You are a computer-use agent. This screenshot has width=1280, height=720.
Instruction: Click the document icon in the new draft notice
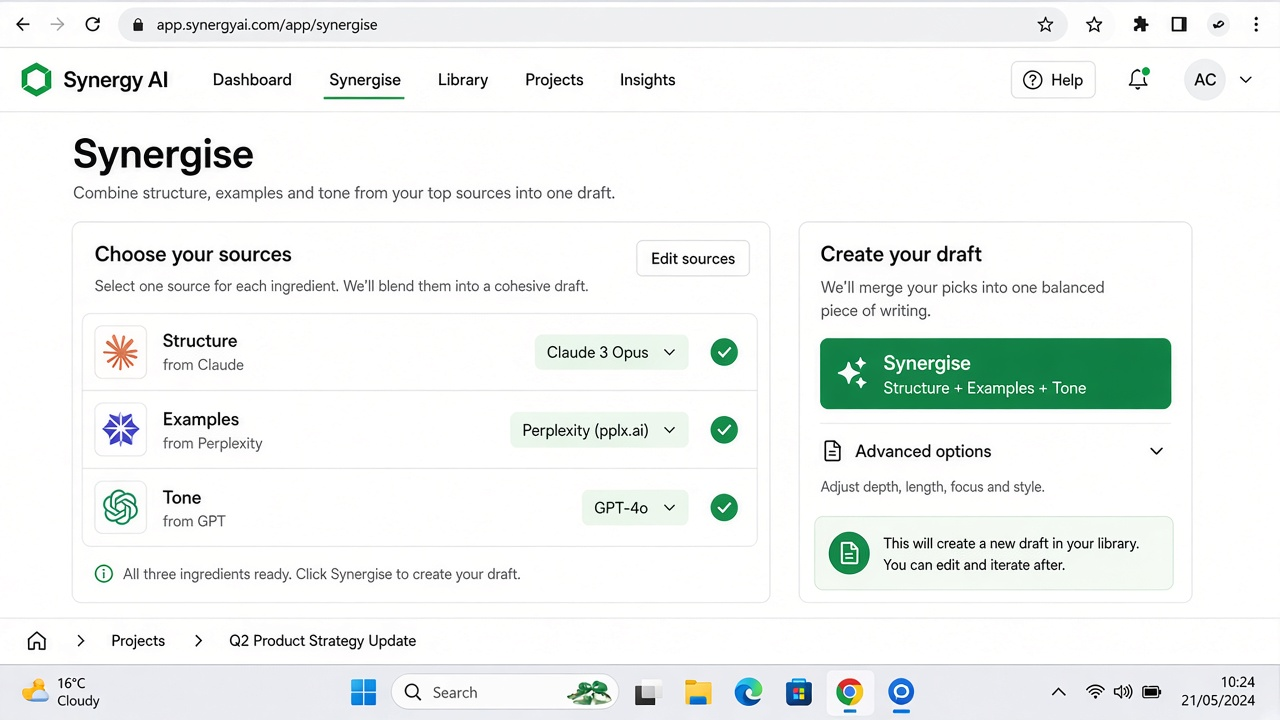[x=849, y=553]
